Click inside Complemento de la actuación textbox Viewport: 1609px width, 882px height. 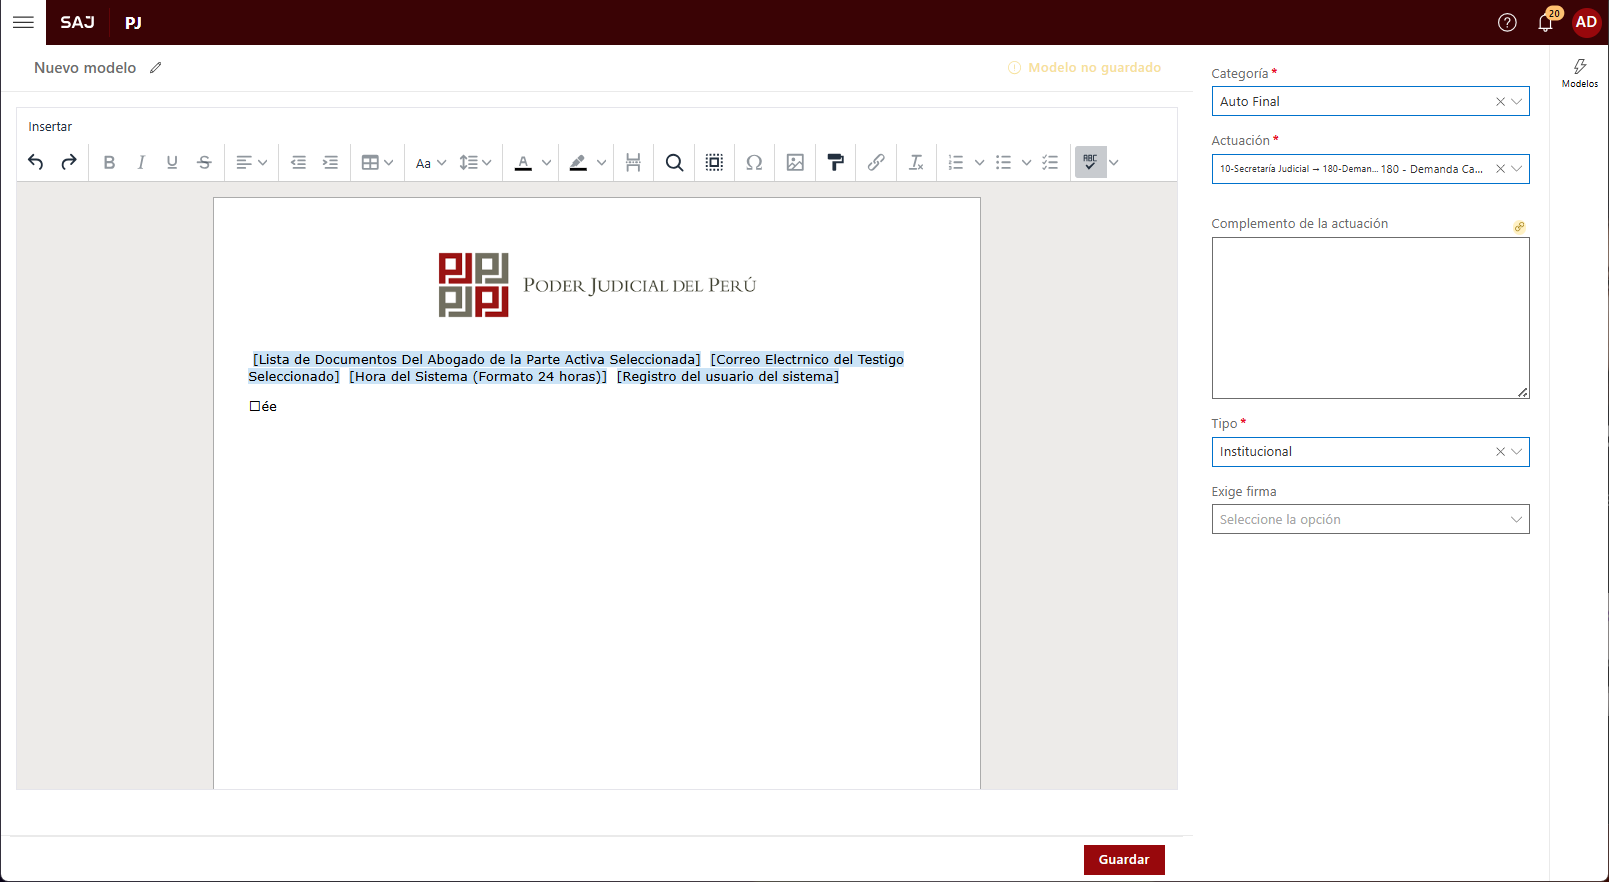pos(1369,317)
